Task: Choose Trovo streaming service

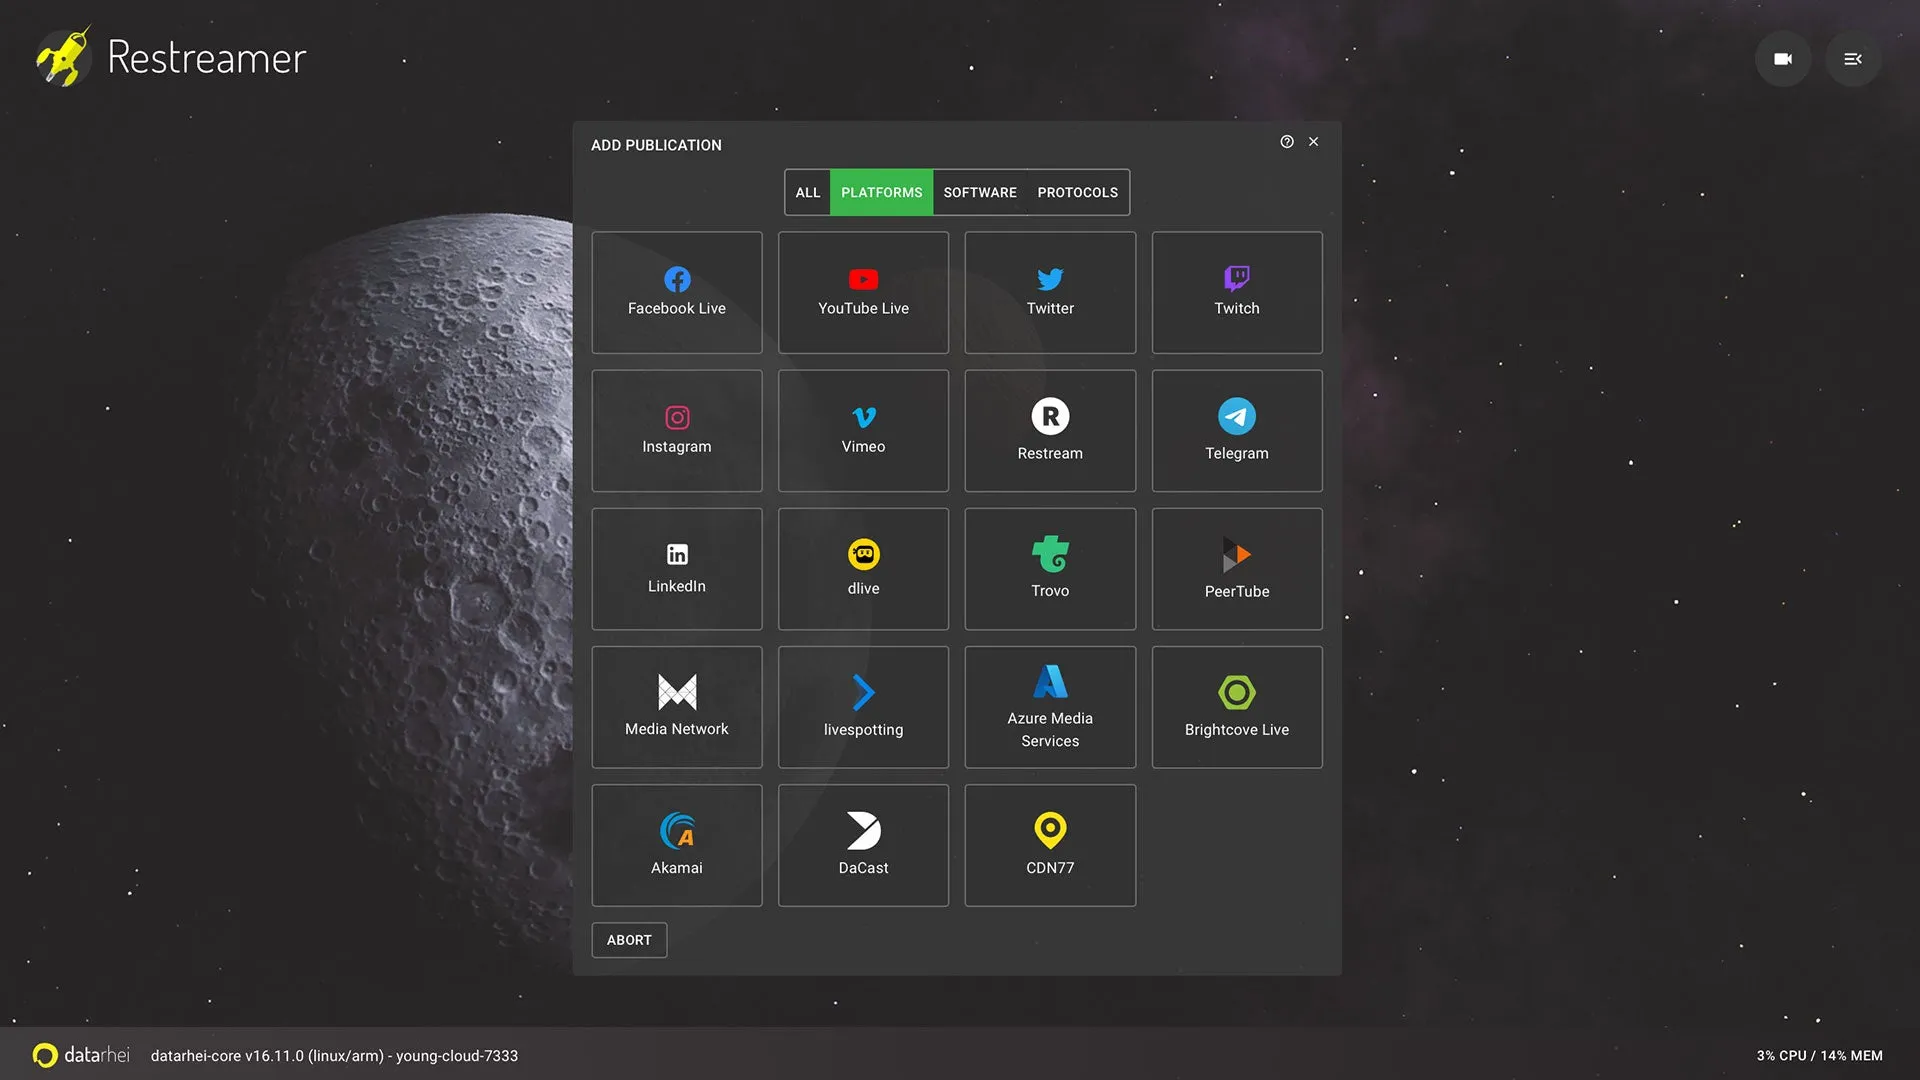Action: click(x=1050, y=568)
